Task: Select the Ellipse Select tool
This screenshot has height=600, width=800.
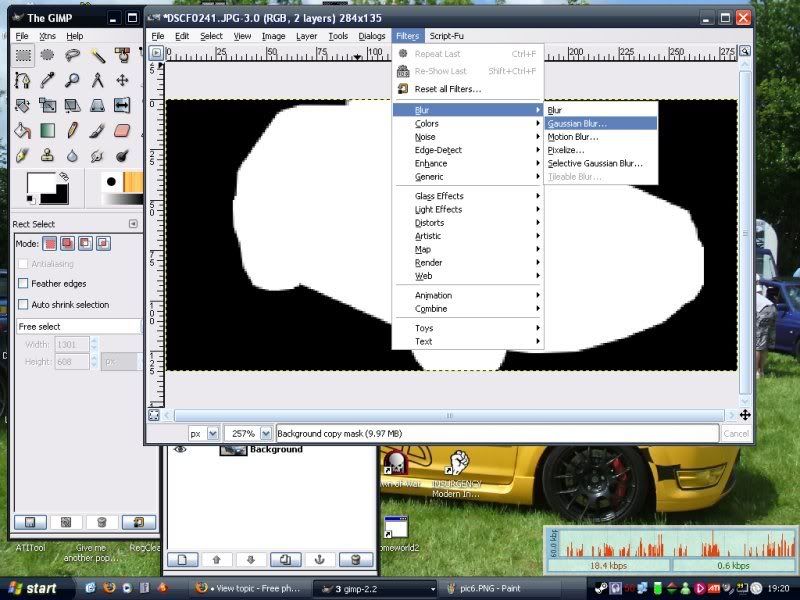Action: tap(47, 55)
